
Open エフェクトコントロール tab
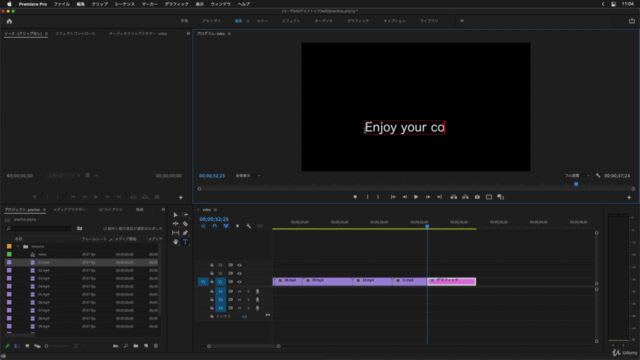tap(76, 33)
